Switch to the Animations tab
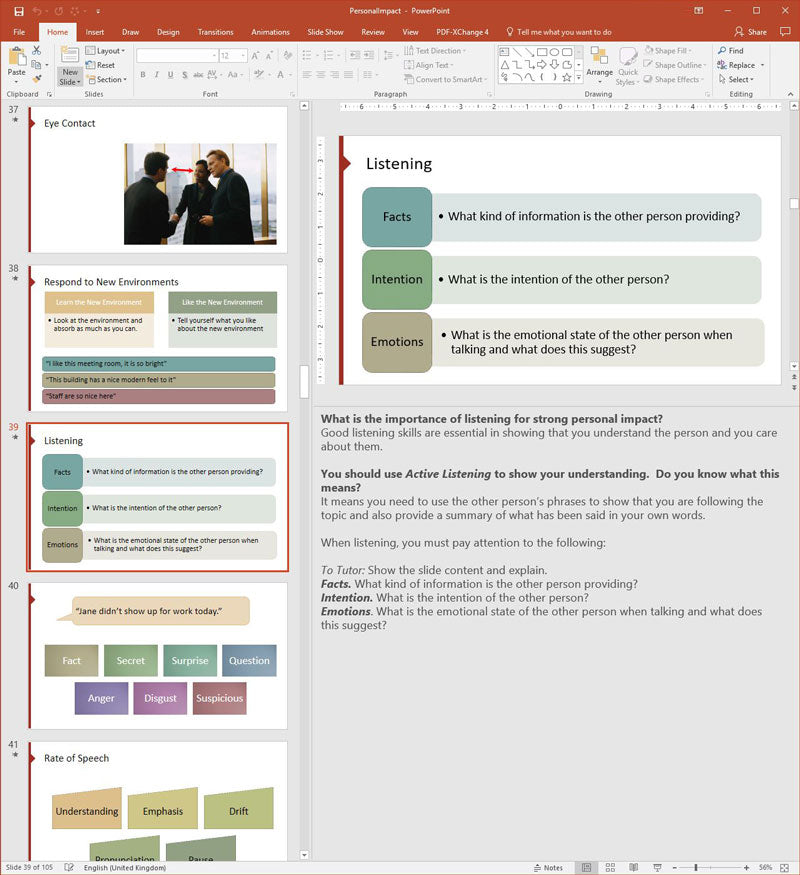This screenshot has height=875, width=800. (x=271, y=32)
